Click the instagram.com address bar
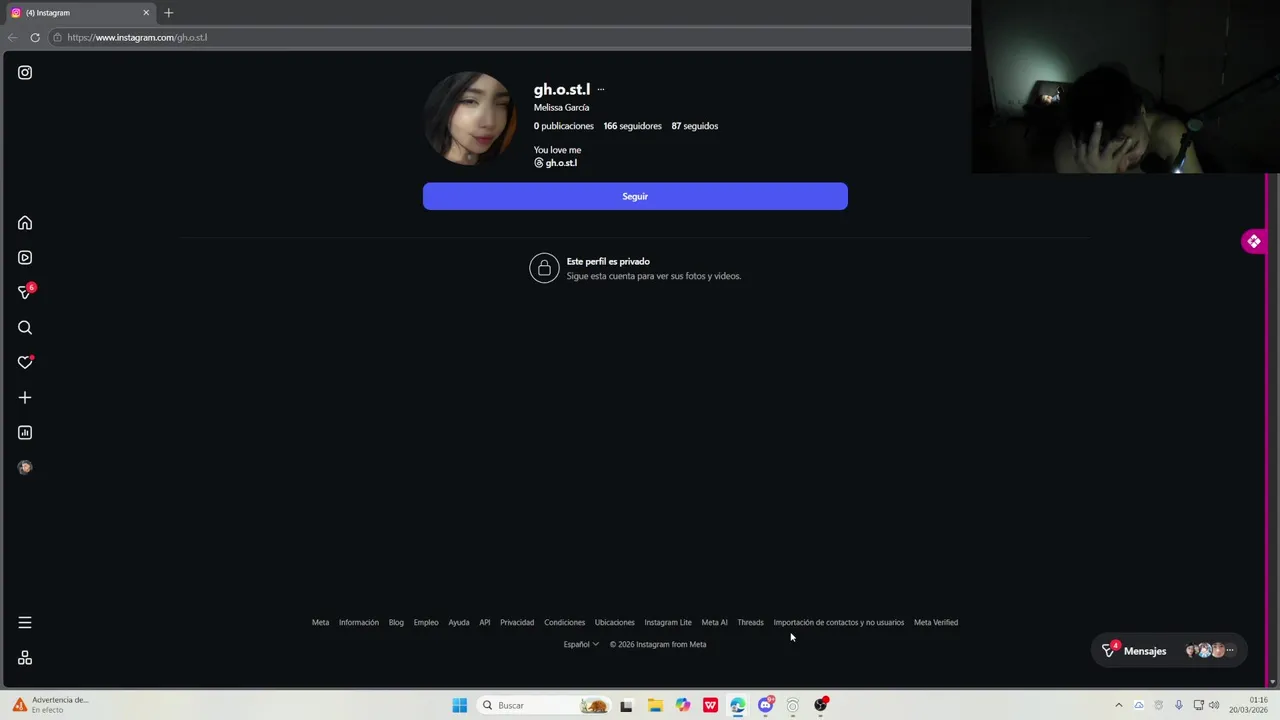 pyautogui.click(x=510, y=37)
